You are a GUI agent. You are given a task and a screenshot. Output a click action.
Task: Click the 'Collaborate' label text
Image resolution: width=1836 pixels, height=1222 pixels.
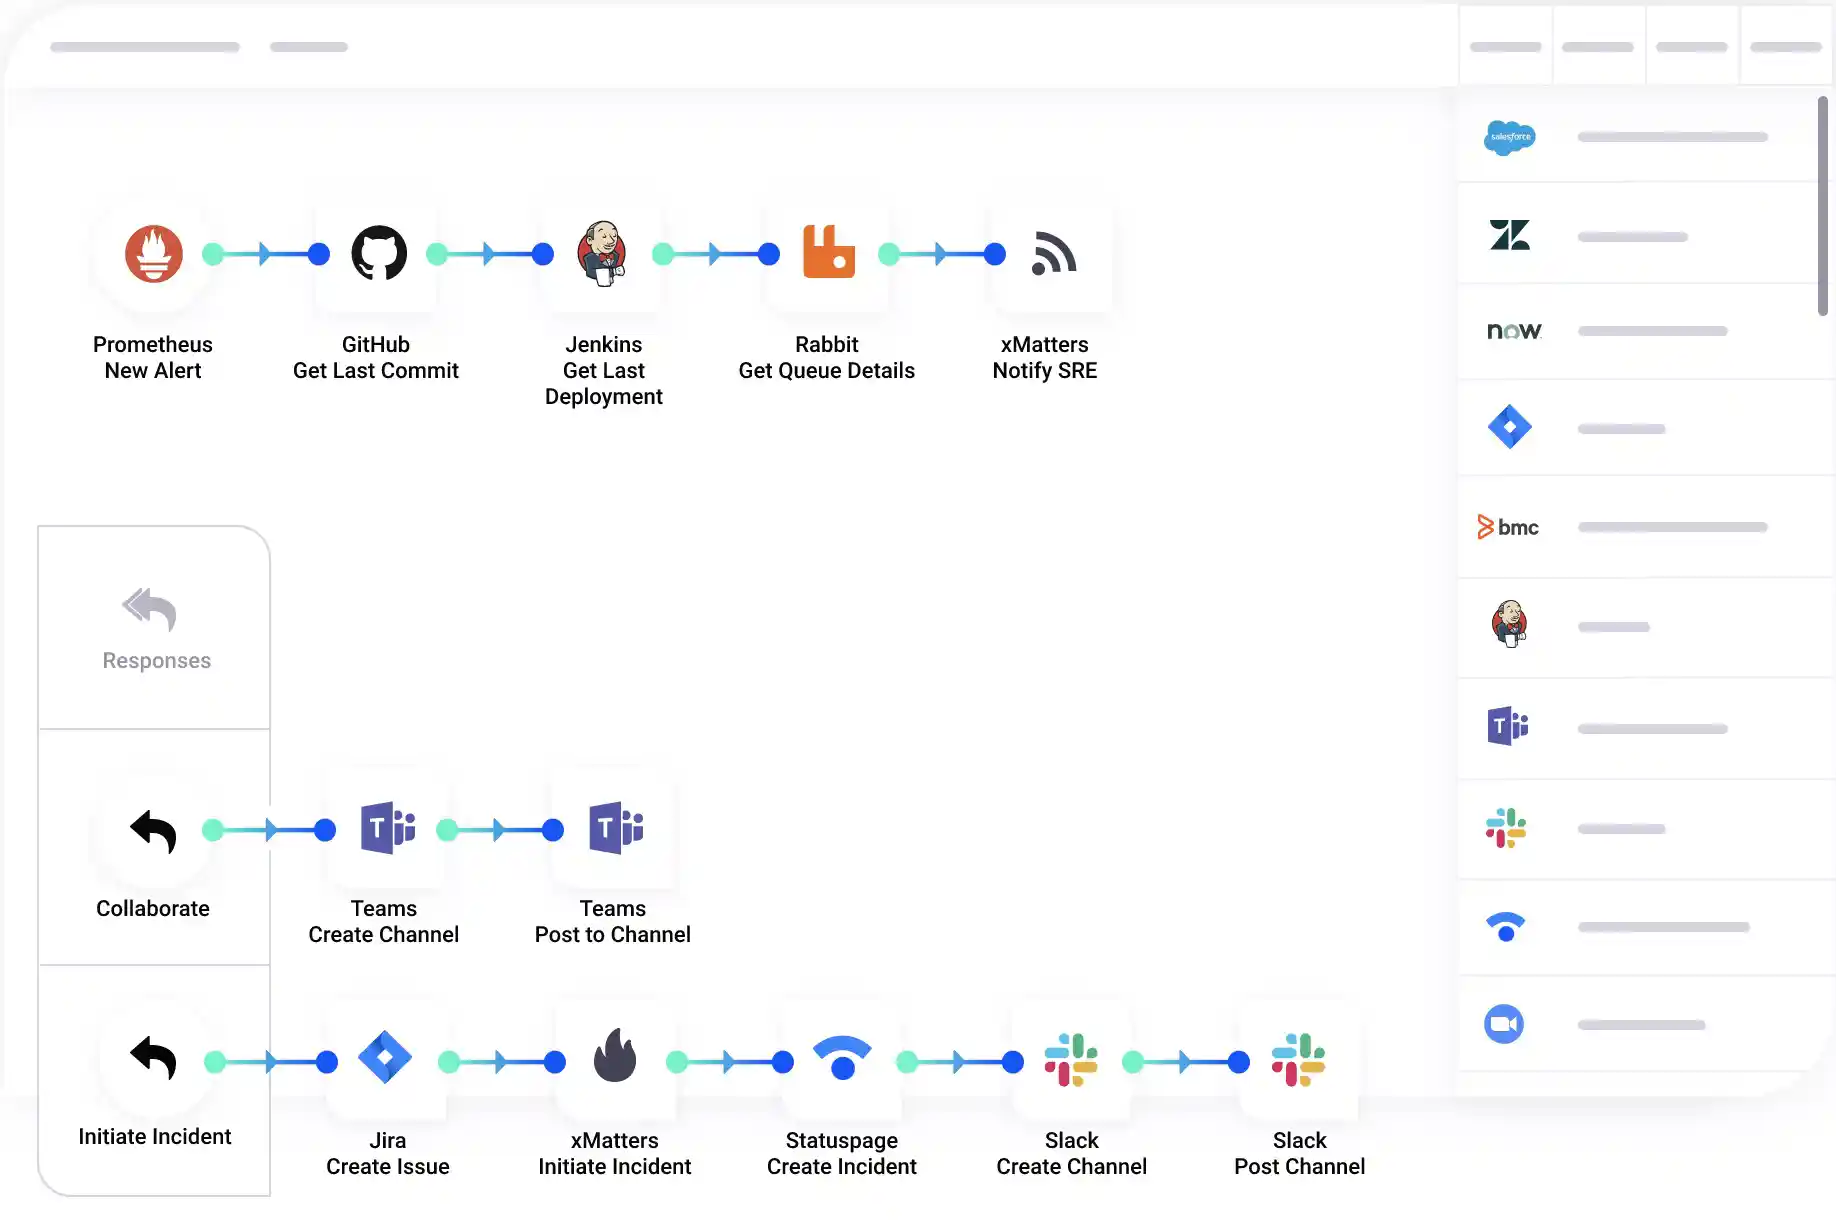[153, 909]
